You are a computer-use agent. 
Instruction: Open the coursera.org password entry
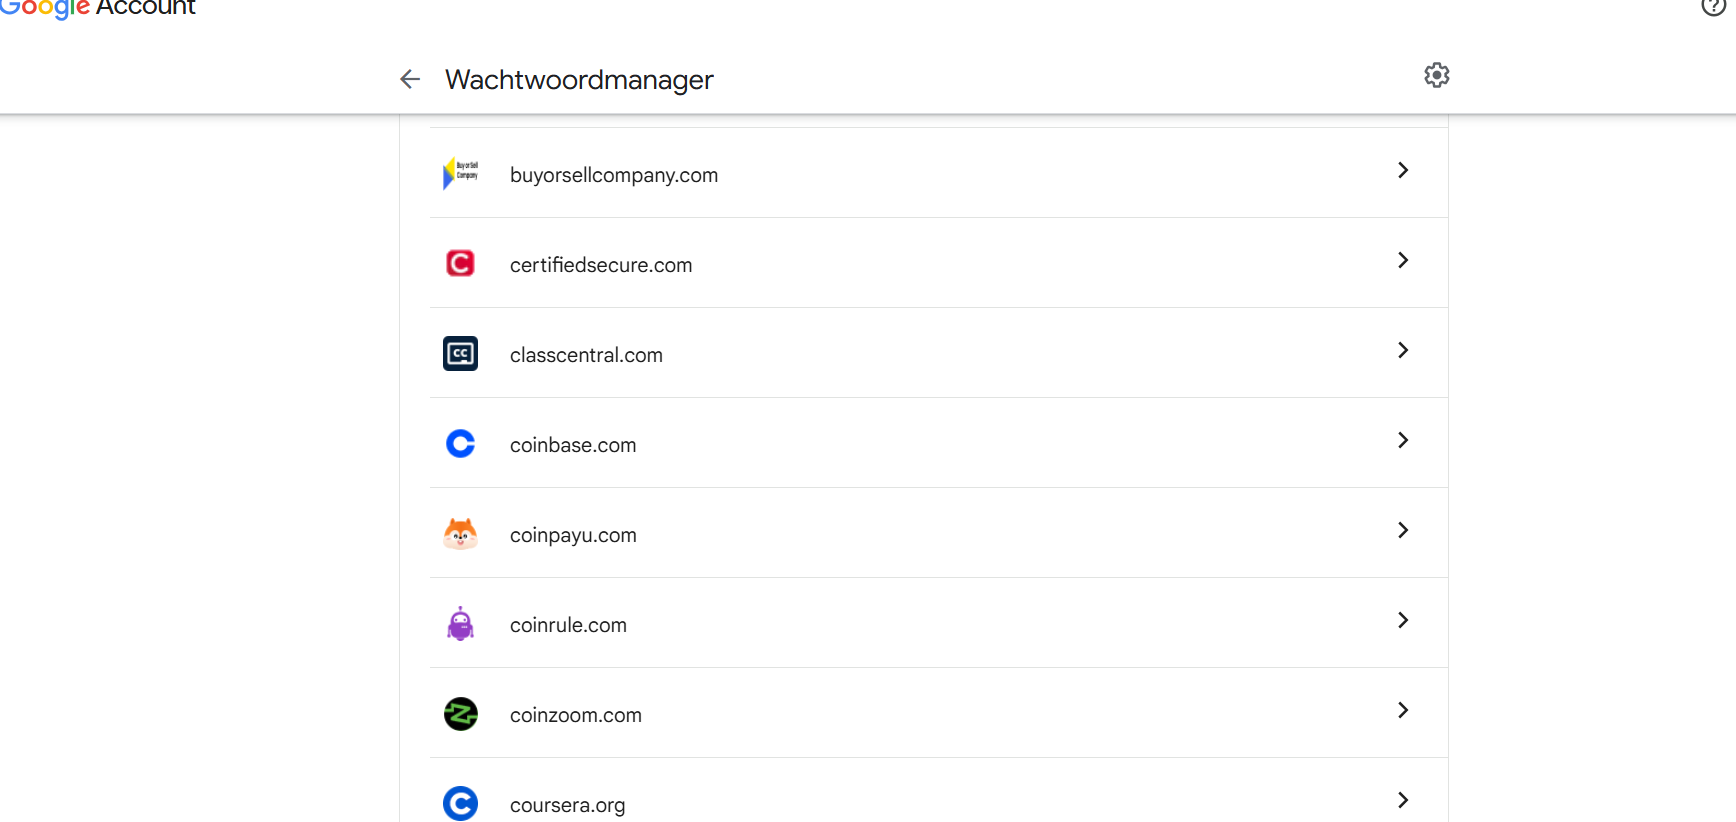567,805
